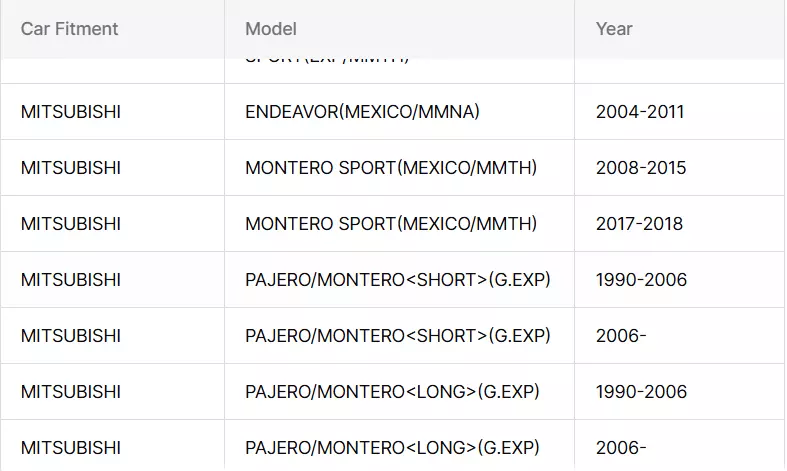Click MITSUBISHI in the 2017-2018 Montero Sport row
Screen dimensions: 787x471
pyautogui.click(x=71, y=223)
